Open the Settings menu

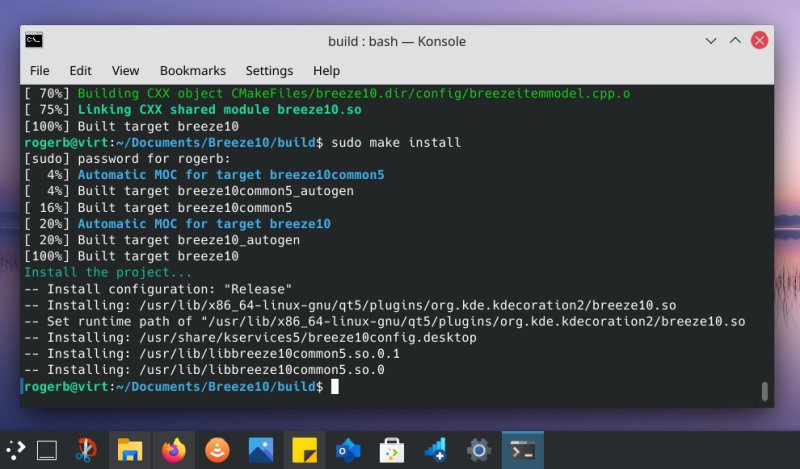(x=269, y=70)
